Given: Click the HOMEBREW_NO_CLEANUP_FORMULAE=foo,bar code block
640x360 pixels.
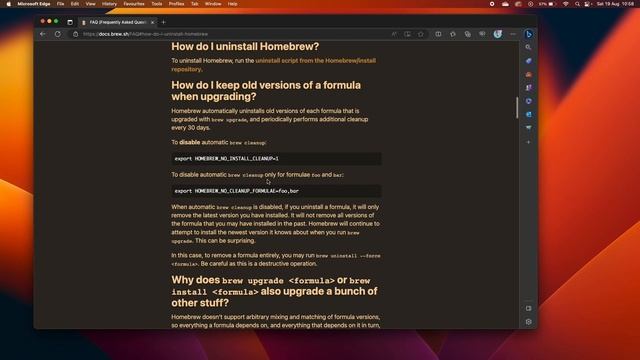Looking at the screenshot, I should [276, 191].
